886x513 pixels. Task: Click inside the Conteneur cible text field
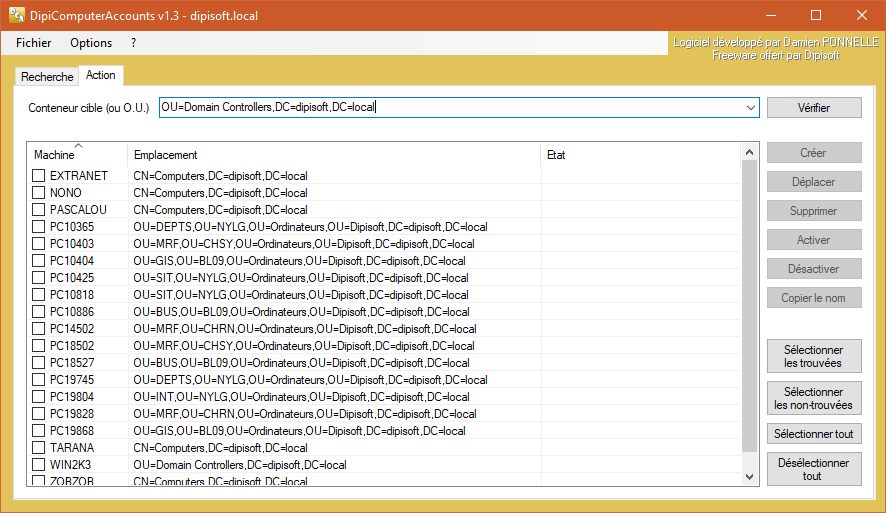[x=450, y=108]
